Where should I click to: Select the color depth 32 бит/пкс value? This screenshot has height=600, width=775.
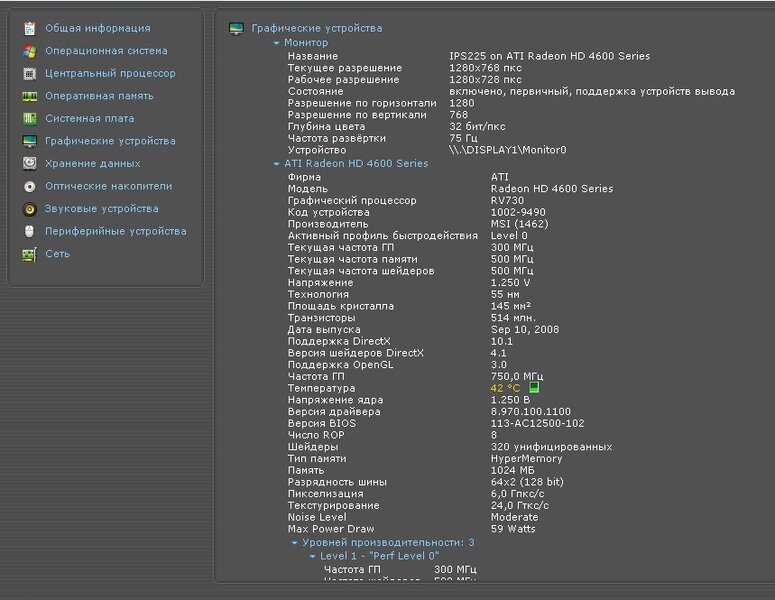coord(477,126)
